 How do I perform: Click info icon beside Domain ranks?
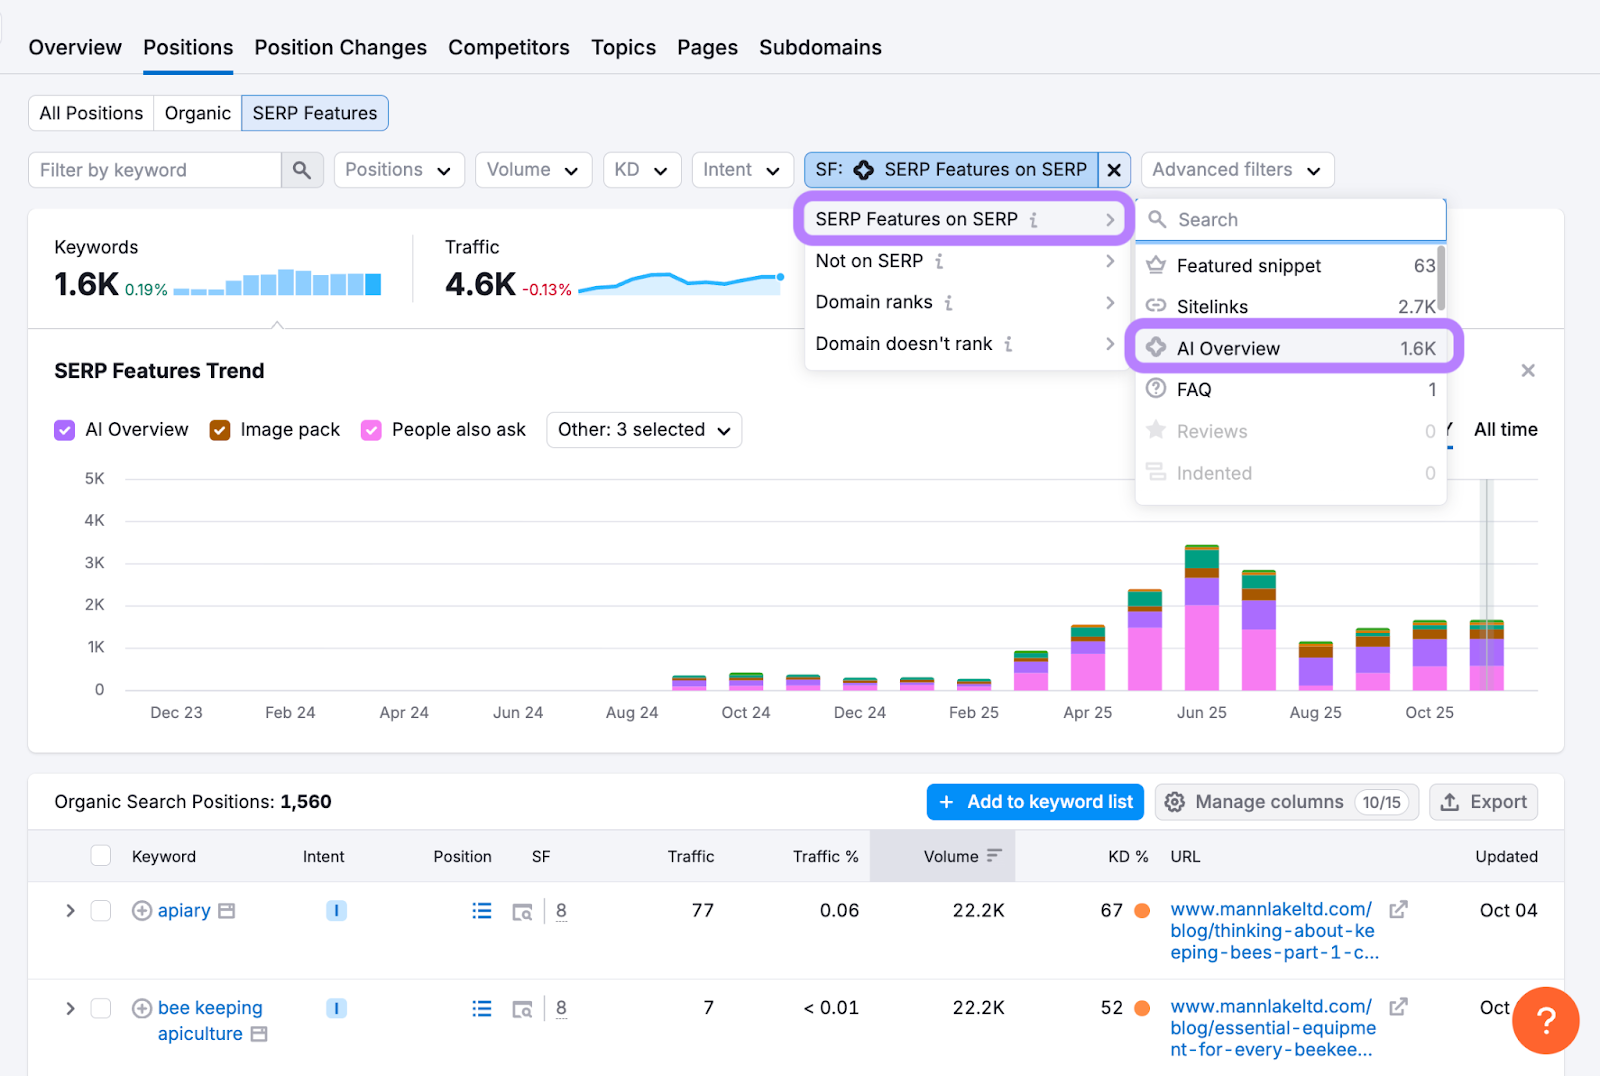[x=948, y=303]
